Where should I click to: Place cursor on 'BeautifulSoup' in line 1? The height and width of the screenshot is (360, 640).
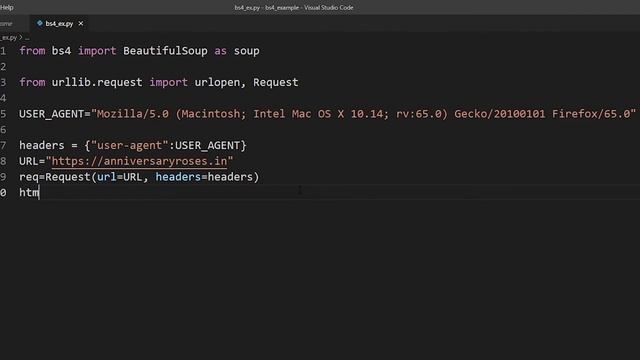click(x=165, y=51)
